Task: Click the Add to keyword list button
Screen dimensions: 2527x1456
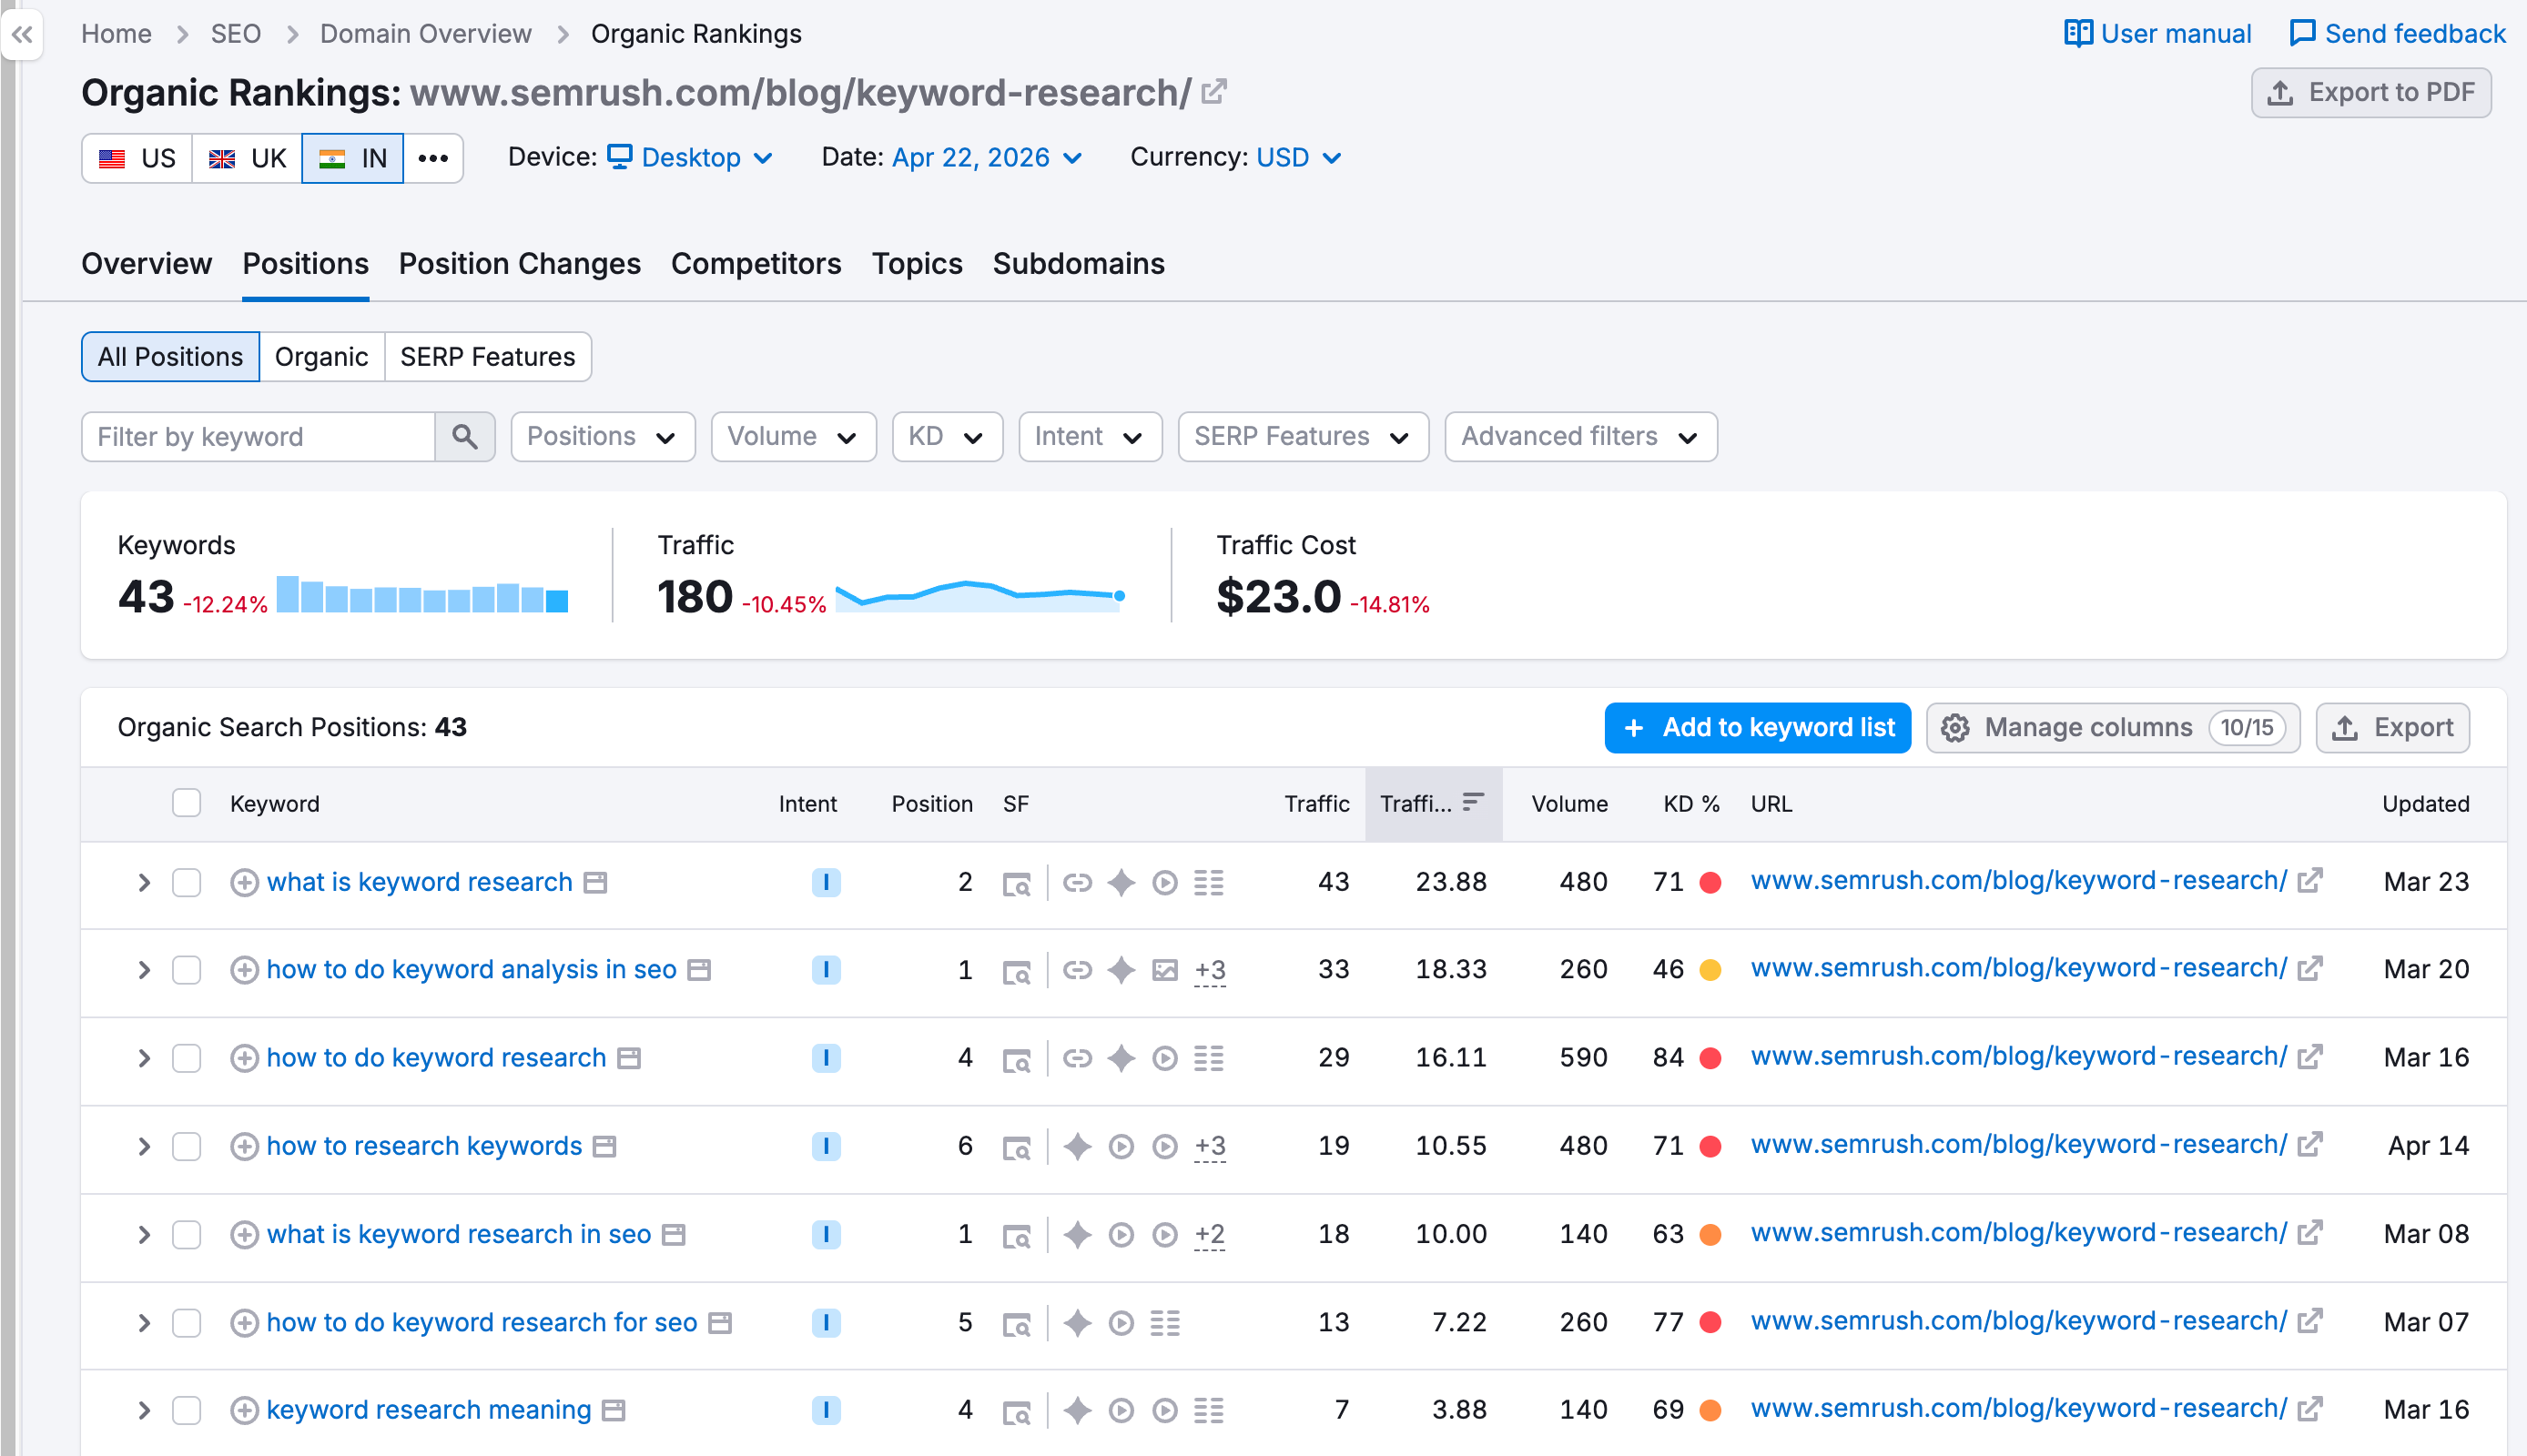Action: point(1757,727)
